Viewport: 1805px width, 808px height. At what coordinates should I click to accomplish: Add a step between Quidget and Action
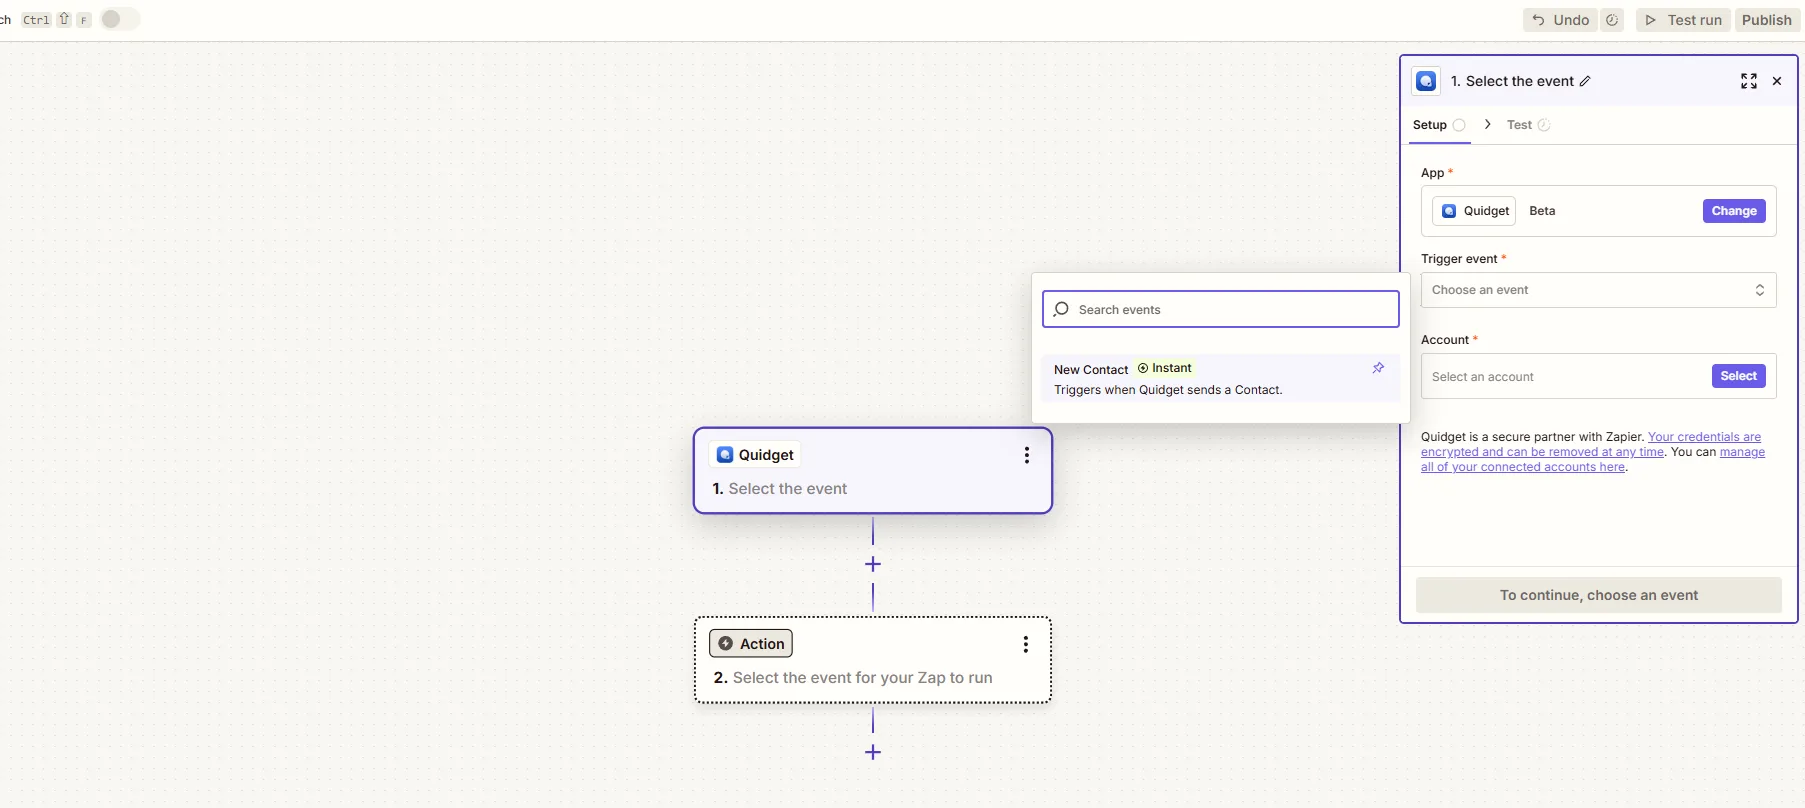873,564
